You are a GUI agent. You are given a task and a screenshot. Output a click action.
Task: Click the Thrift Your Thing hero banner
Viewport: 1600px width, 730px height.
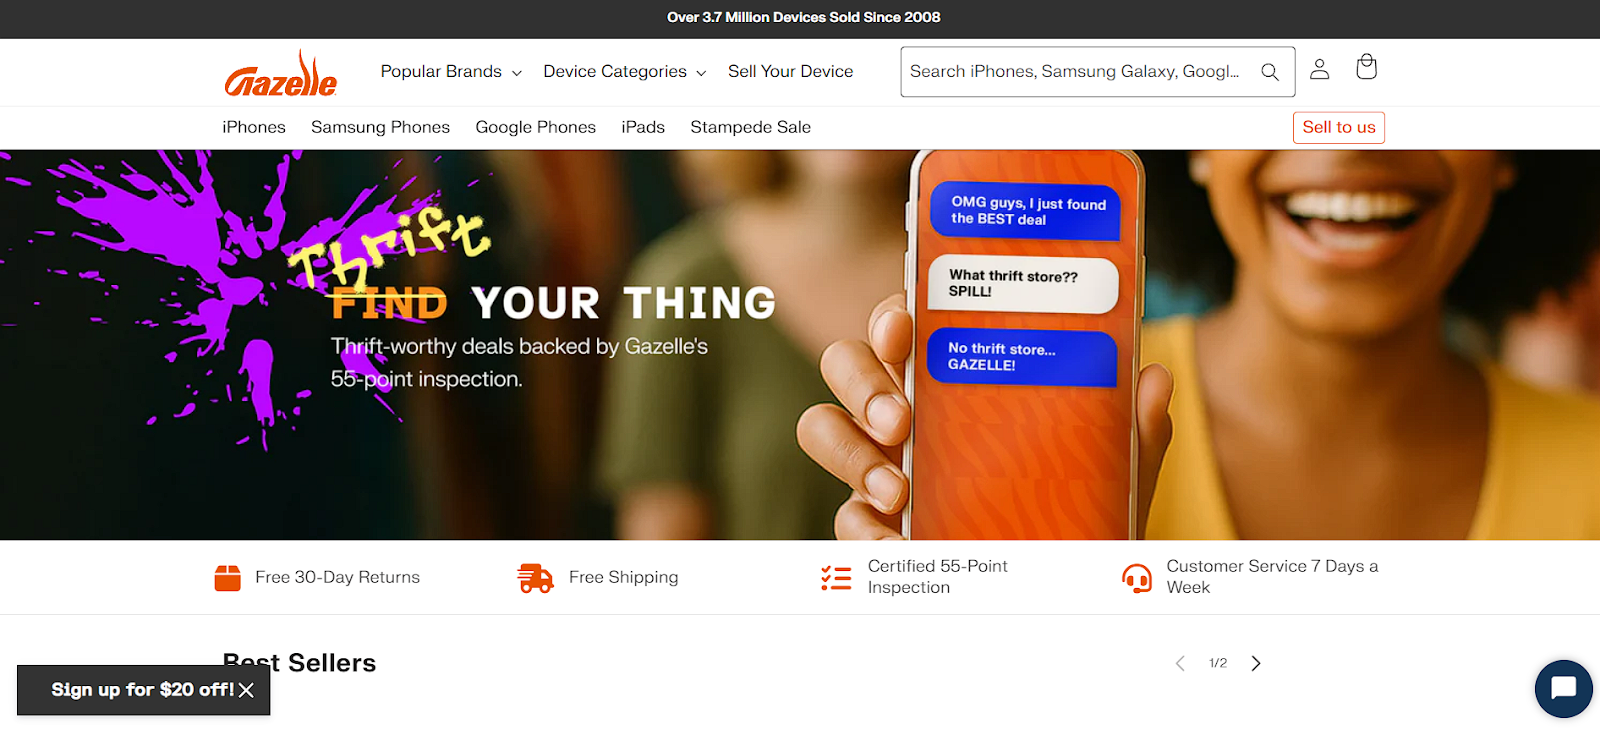(x=800, y=345)
